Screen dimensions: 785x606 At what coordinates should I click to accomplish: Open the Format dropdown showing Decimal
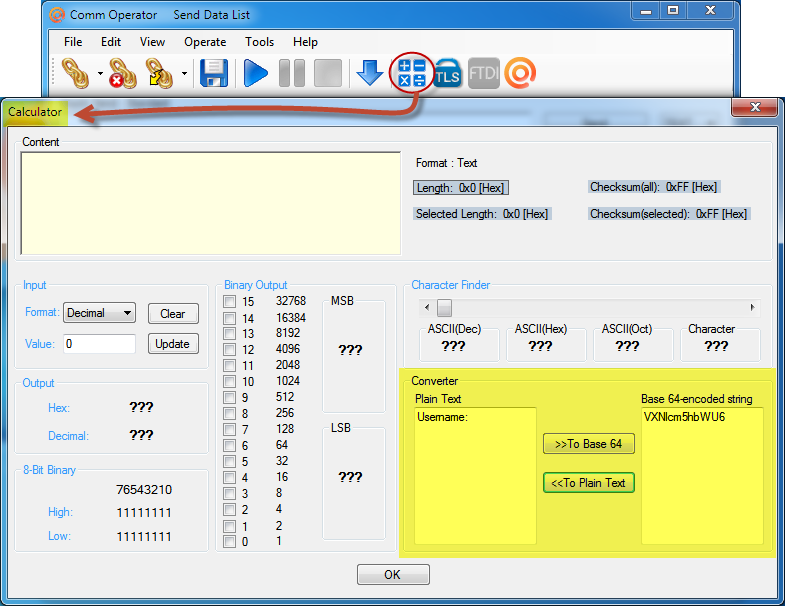(x=99, y=313)
